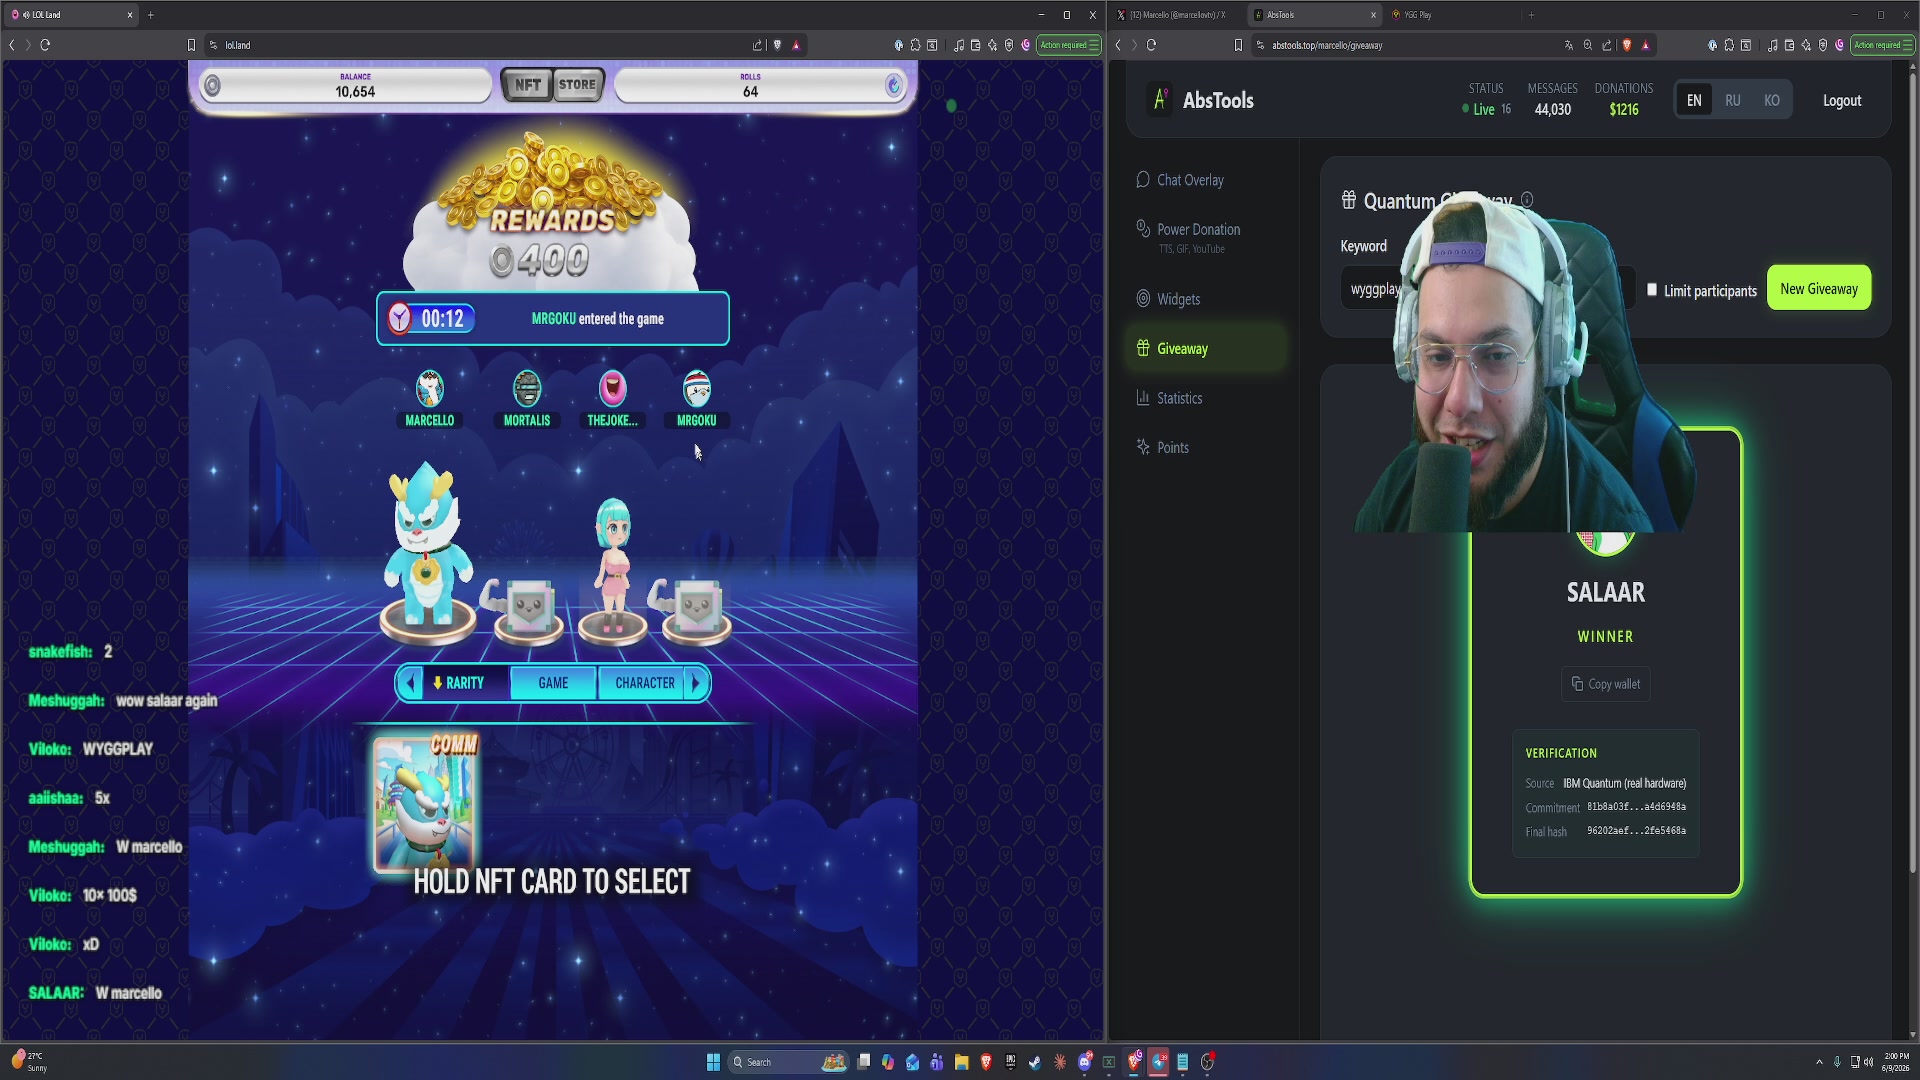The image size is (1920, 1080).
Task: Click the right arrow of the filter bar
Action: pos(696,683)
